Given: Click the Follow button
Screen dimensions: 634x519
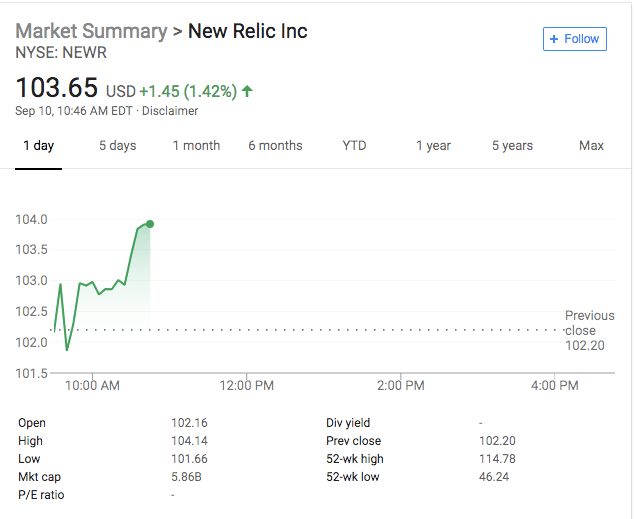Looking at the screenshot, I should pos(575,39).
